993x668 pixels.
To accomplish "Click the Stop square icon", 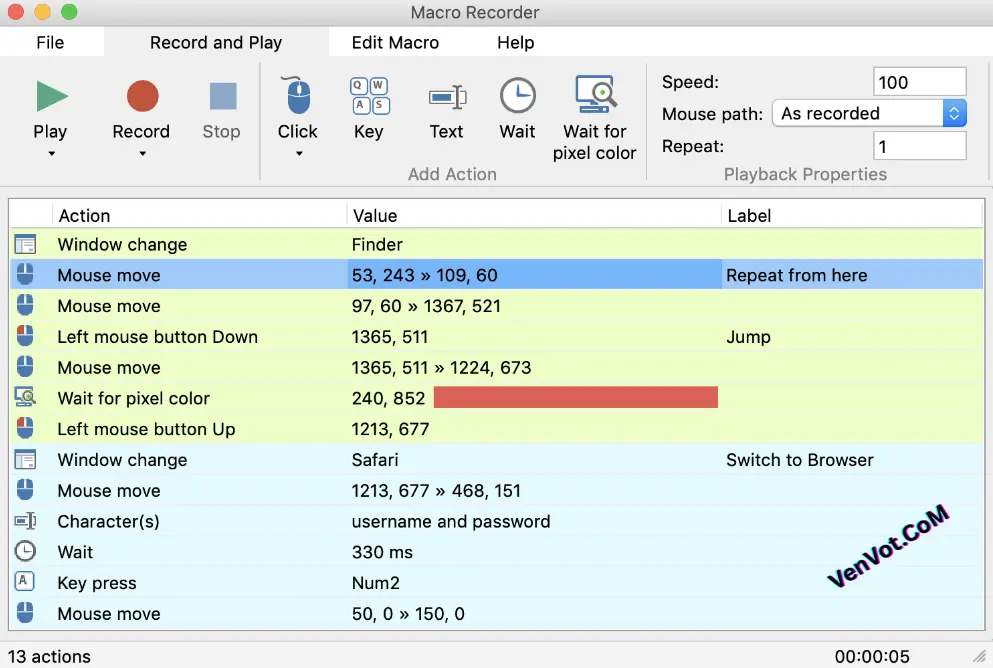I will point(223,96).
